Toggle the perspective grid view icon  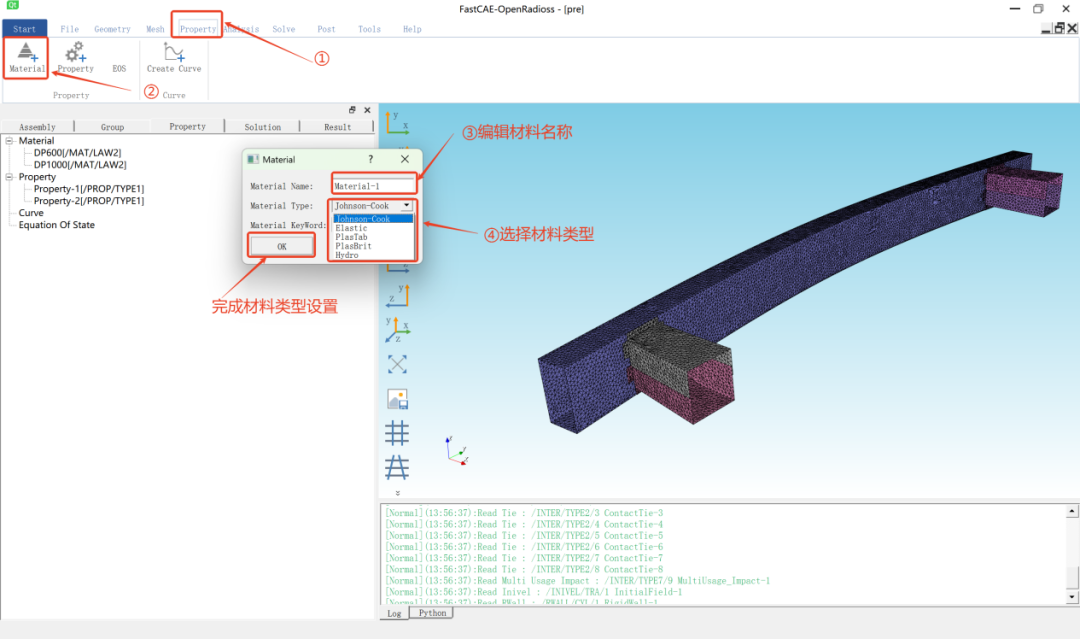(397, 468)
